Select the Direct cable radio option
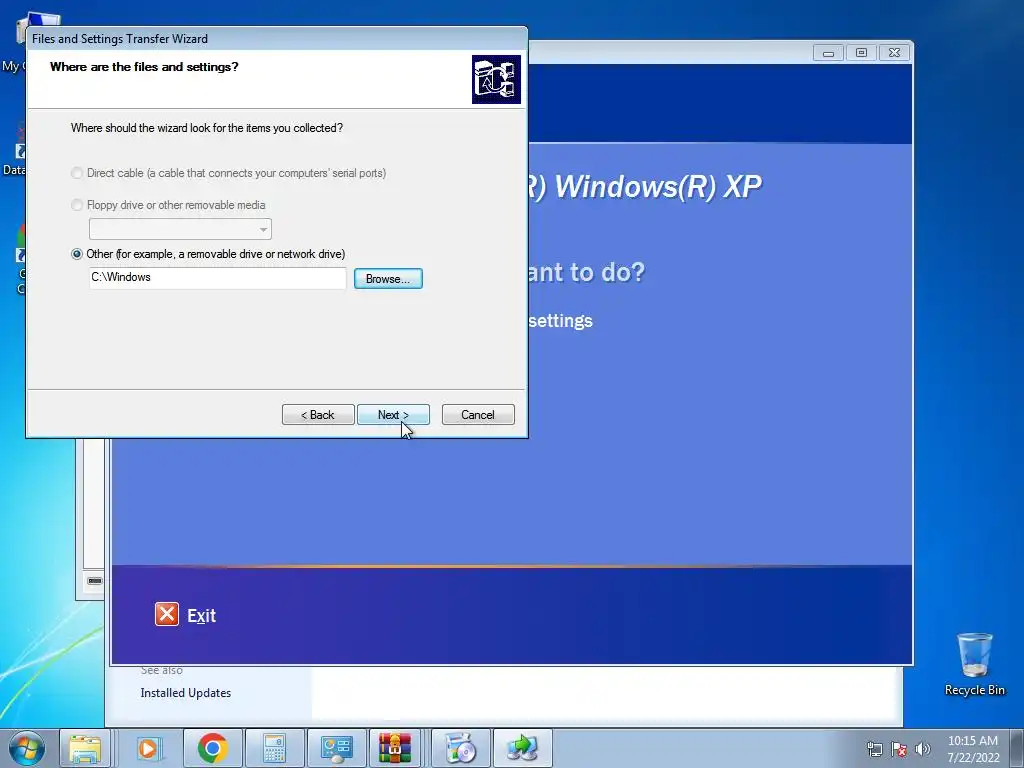Screen dimensions: 1024x768 click(x=77, y=173)
